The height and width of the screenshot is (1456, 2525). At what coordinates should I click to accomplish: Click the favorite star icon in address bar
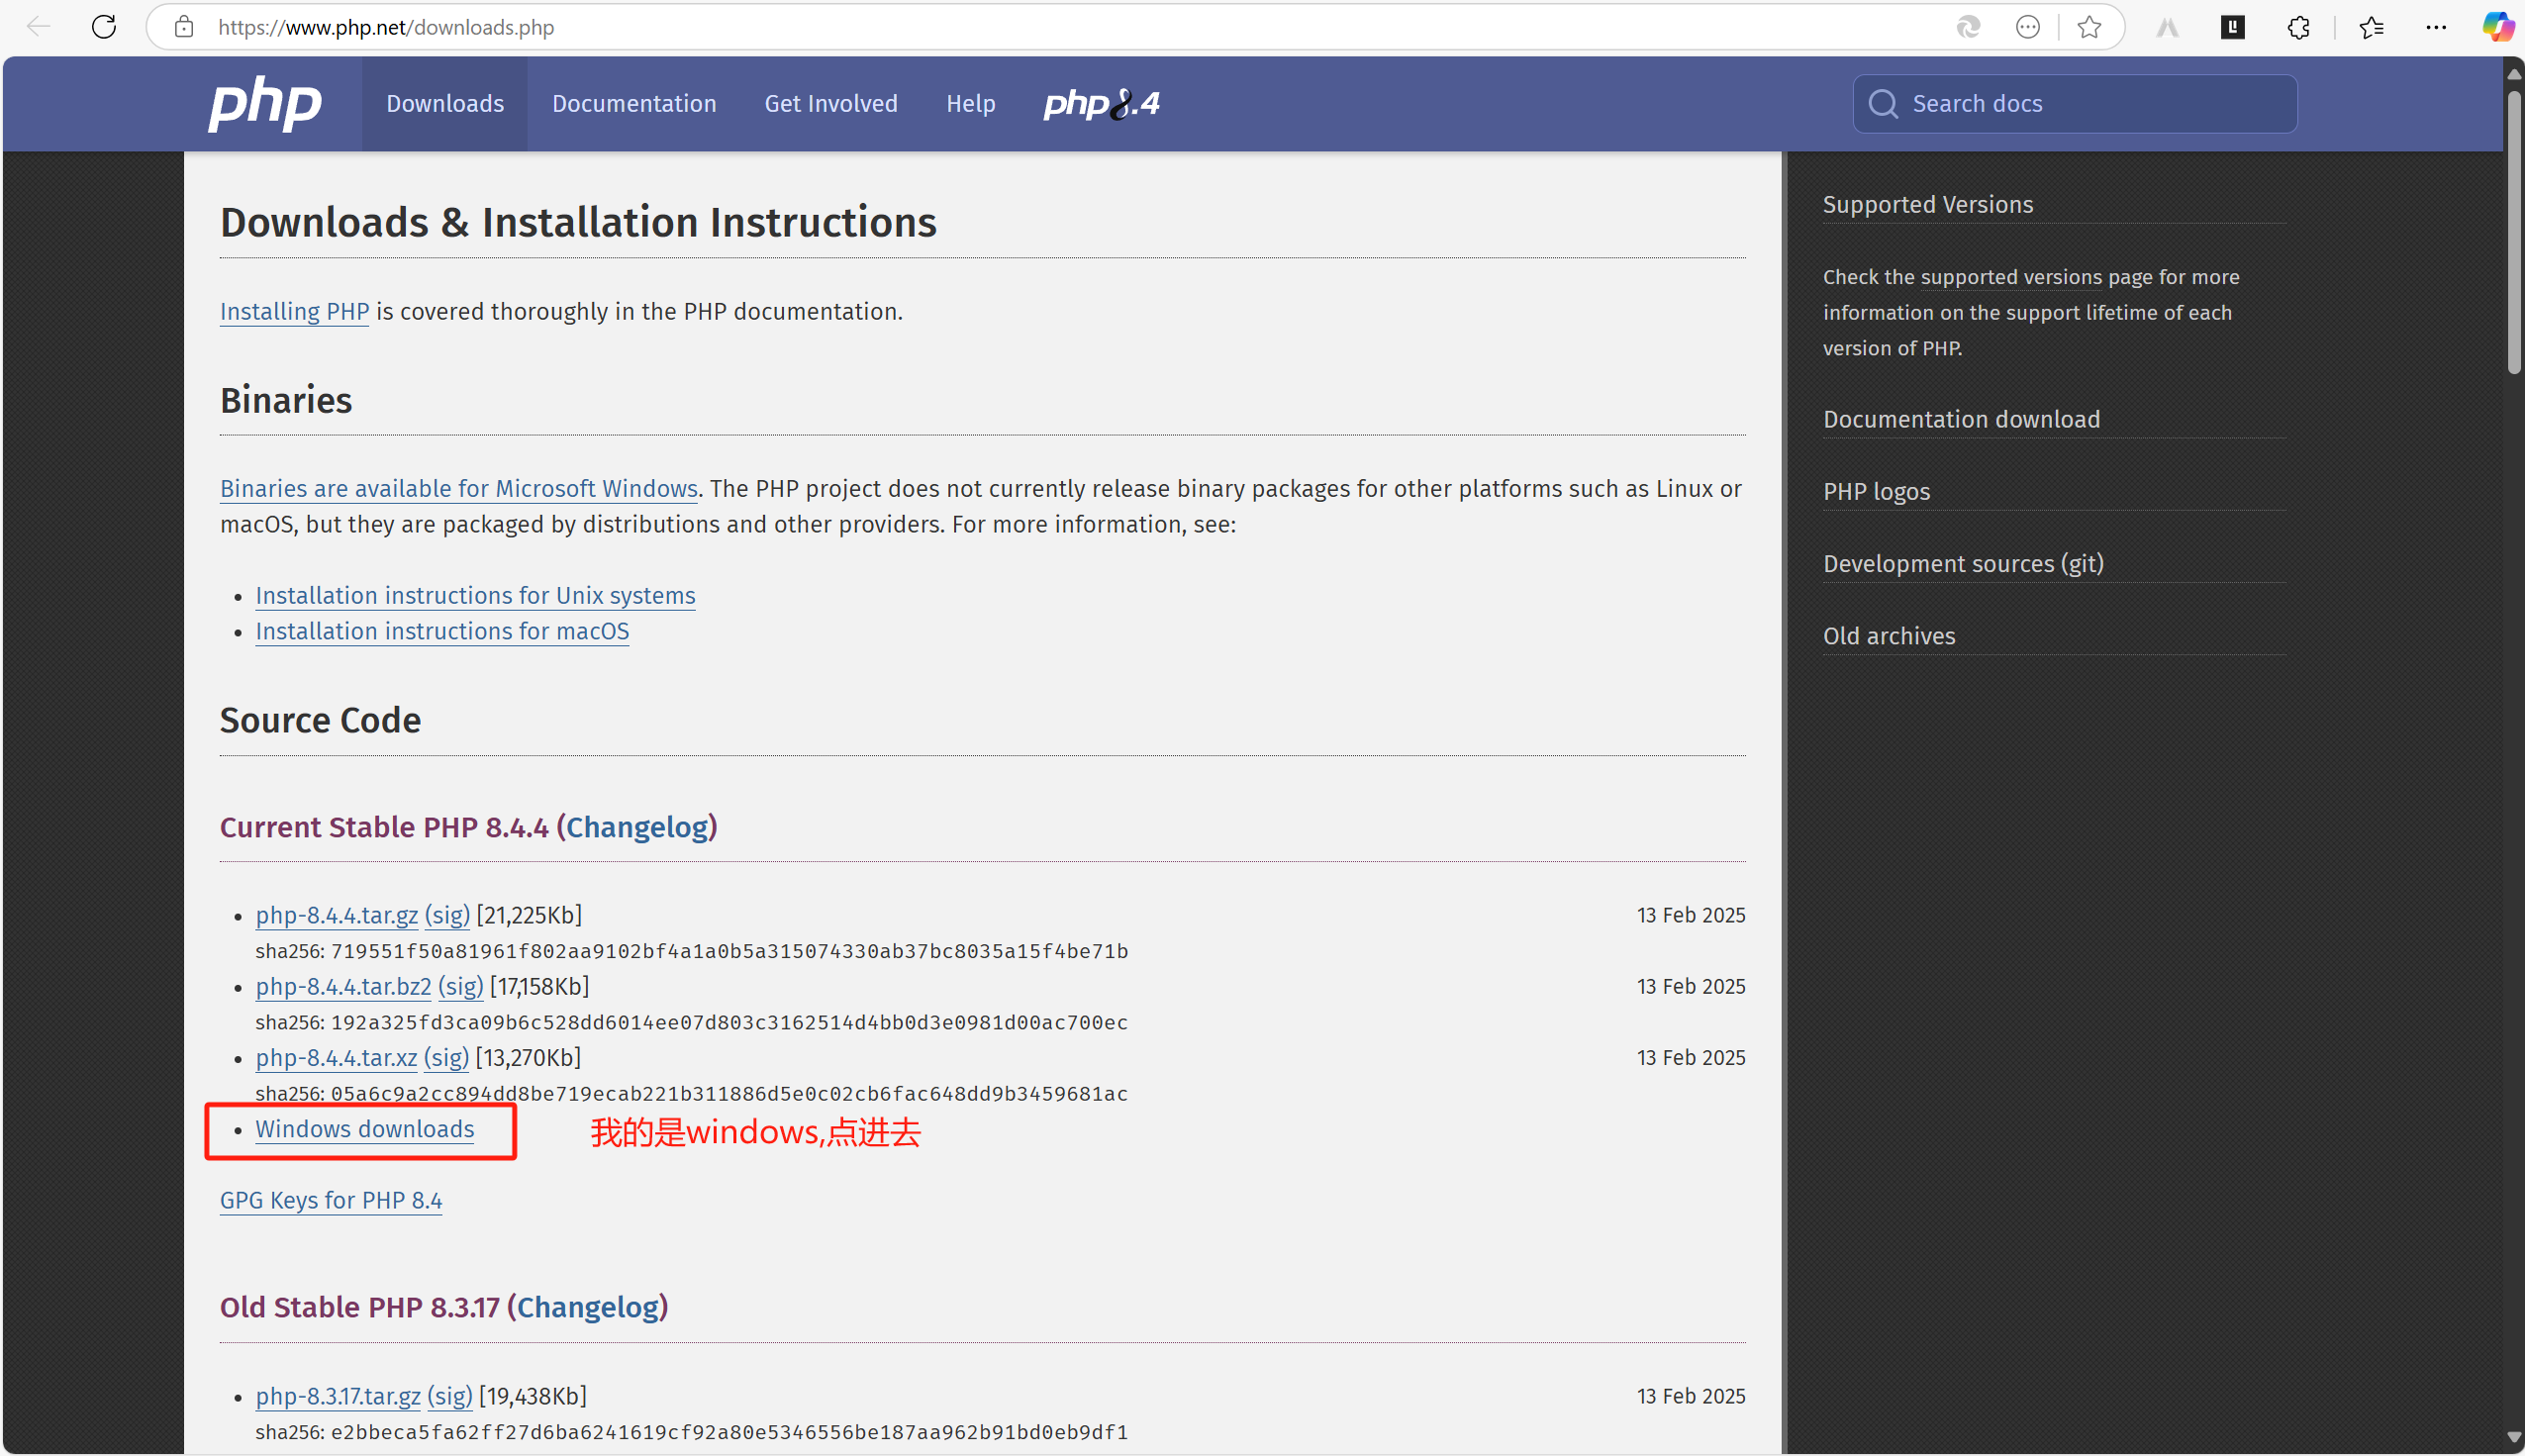2089,27
